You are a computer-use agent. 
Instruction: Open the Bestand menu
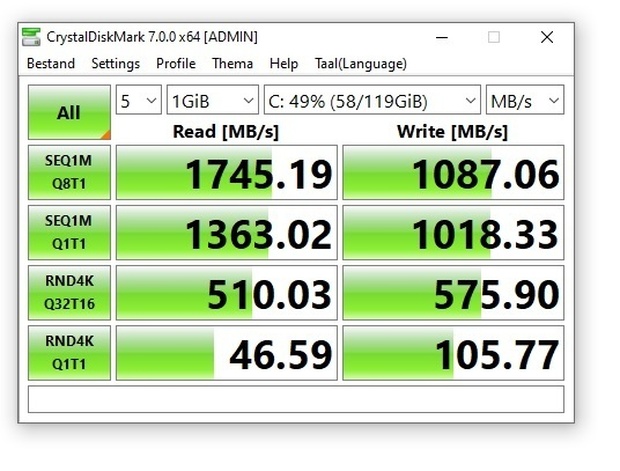point(51,64)
